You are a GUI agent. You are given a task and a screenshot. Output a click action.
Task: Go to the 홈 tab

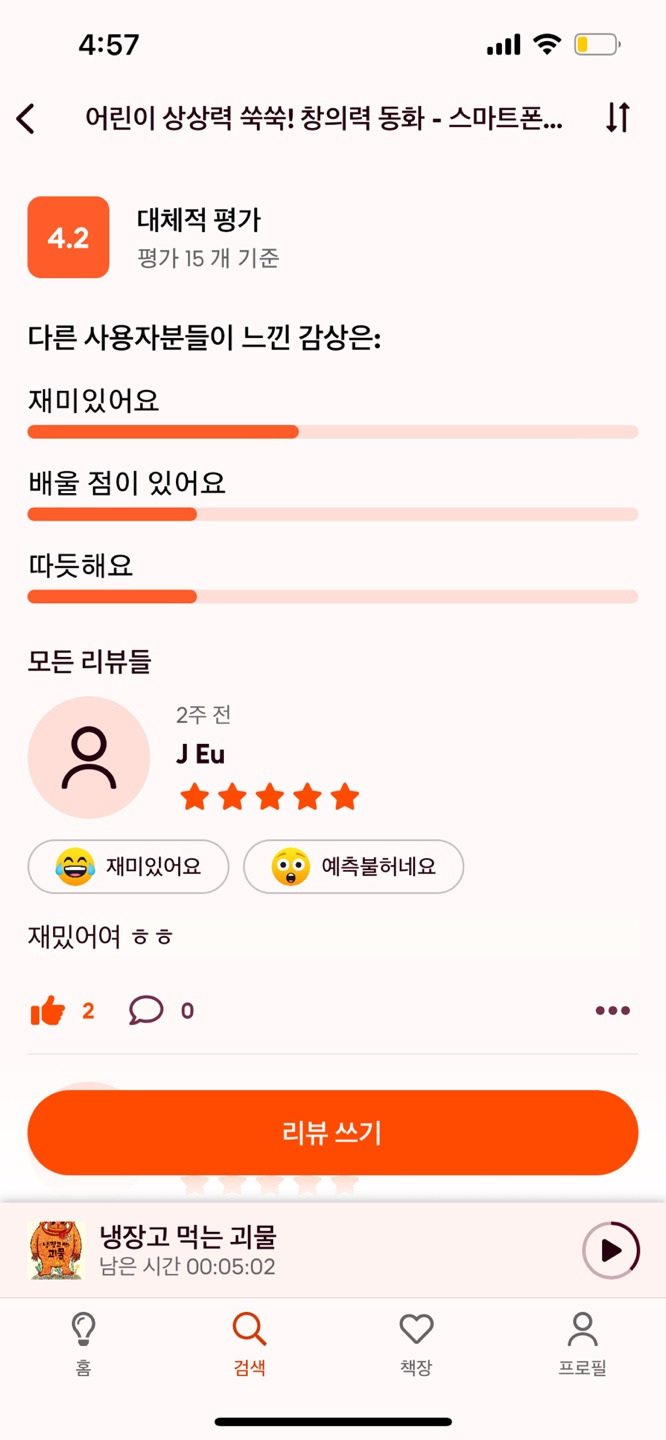(84, 1345)
